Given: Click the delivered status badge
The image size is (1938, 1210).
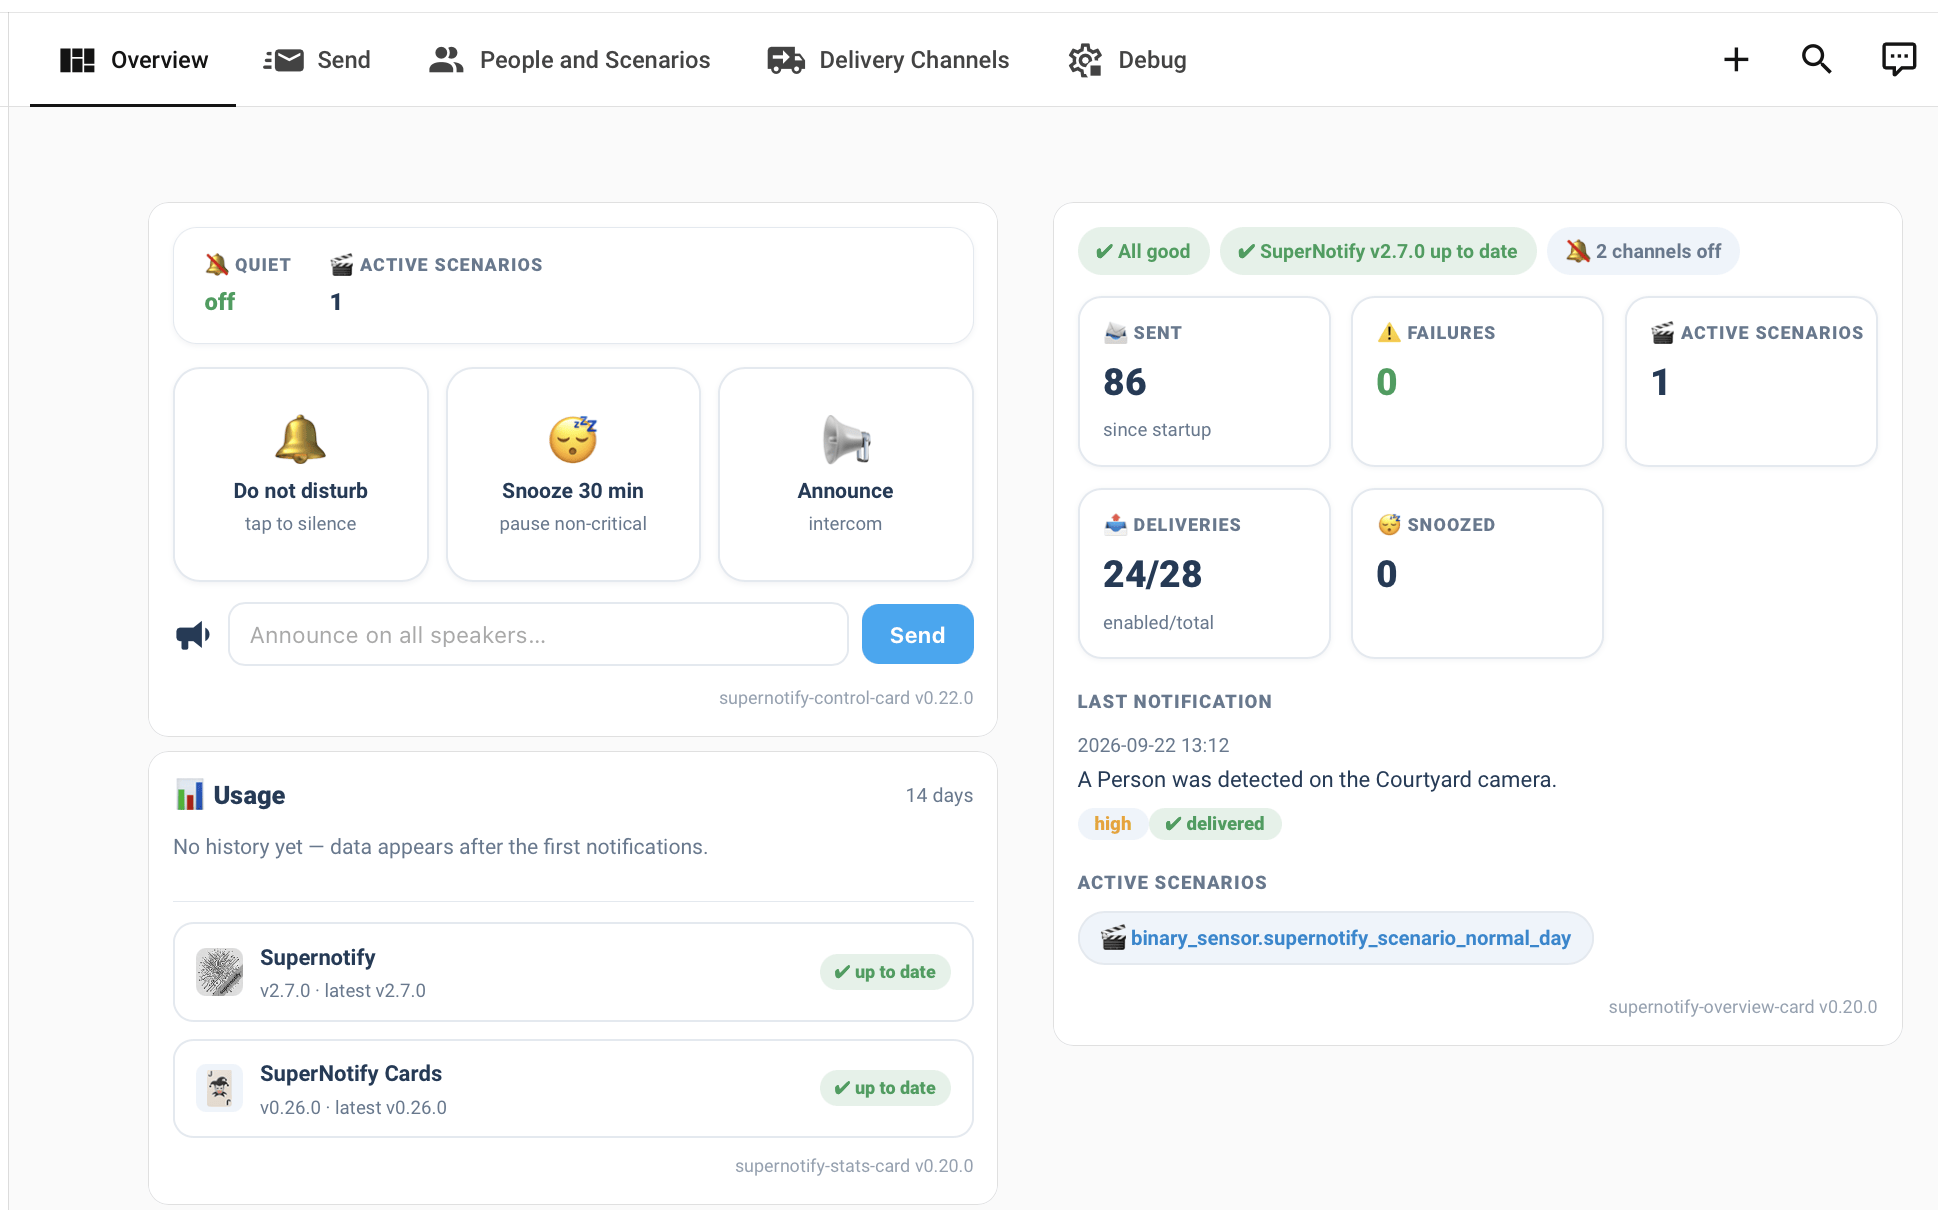Looking at the screenshot, I should [x=1215, y=824].
